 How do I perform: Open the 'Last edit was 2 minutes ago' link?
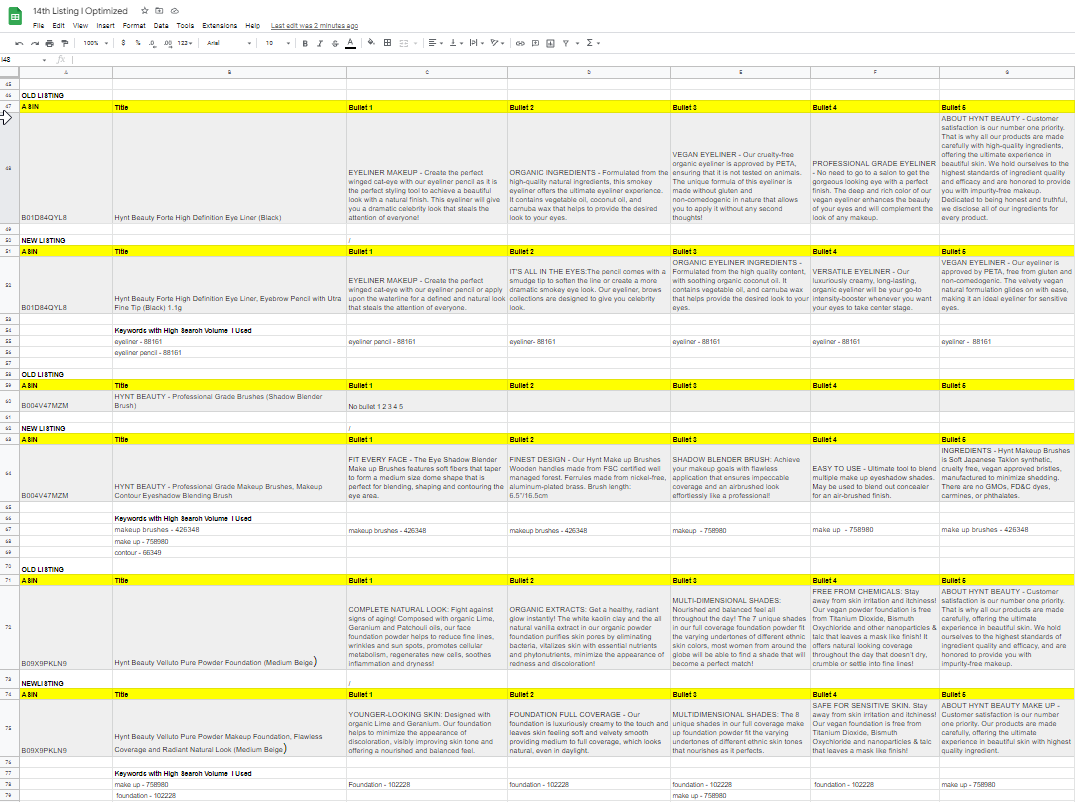314,25
